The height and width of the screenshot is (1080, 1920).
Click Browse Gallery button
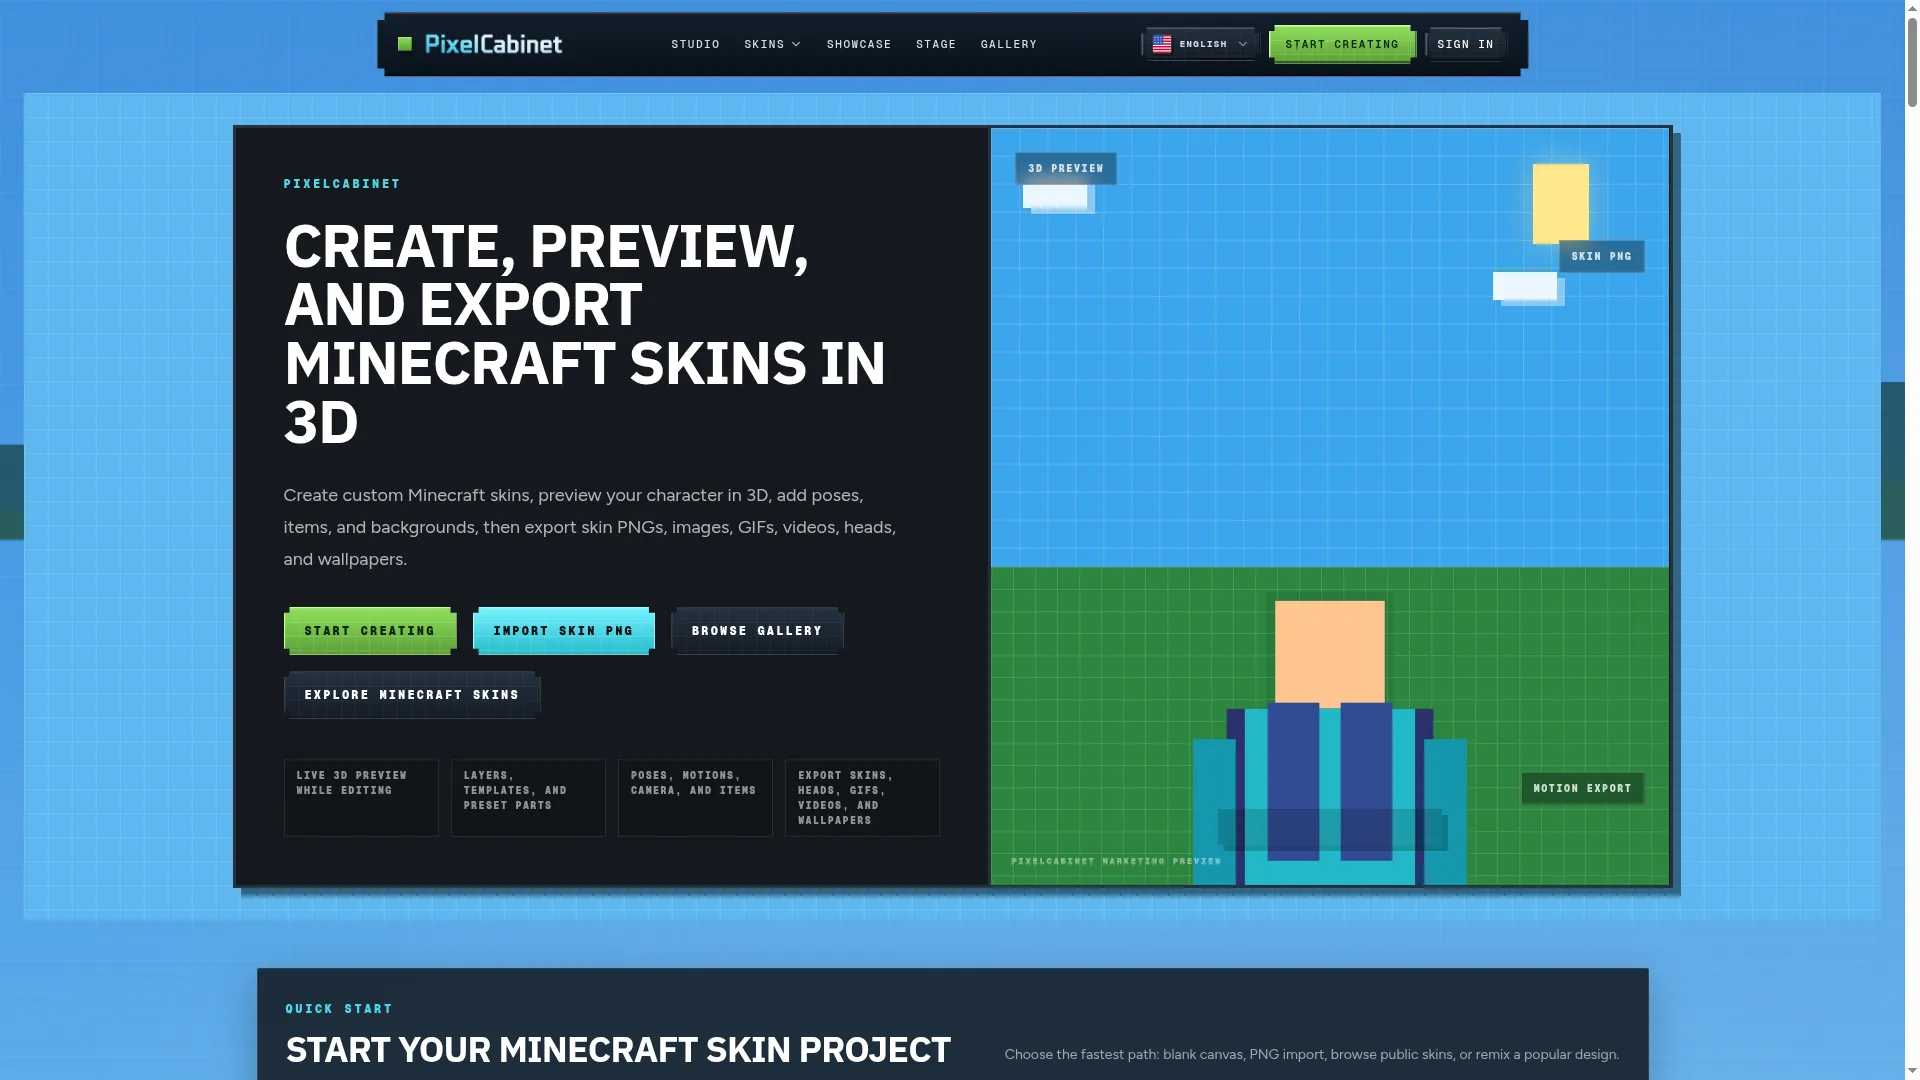click(757, 631)
